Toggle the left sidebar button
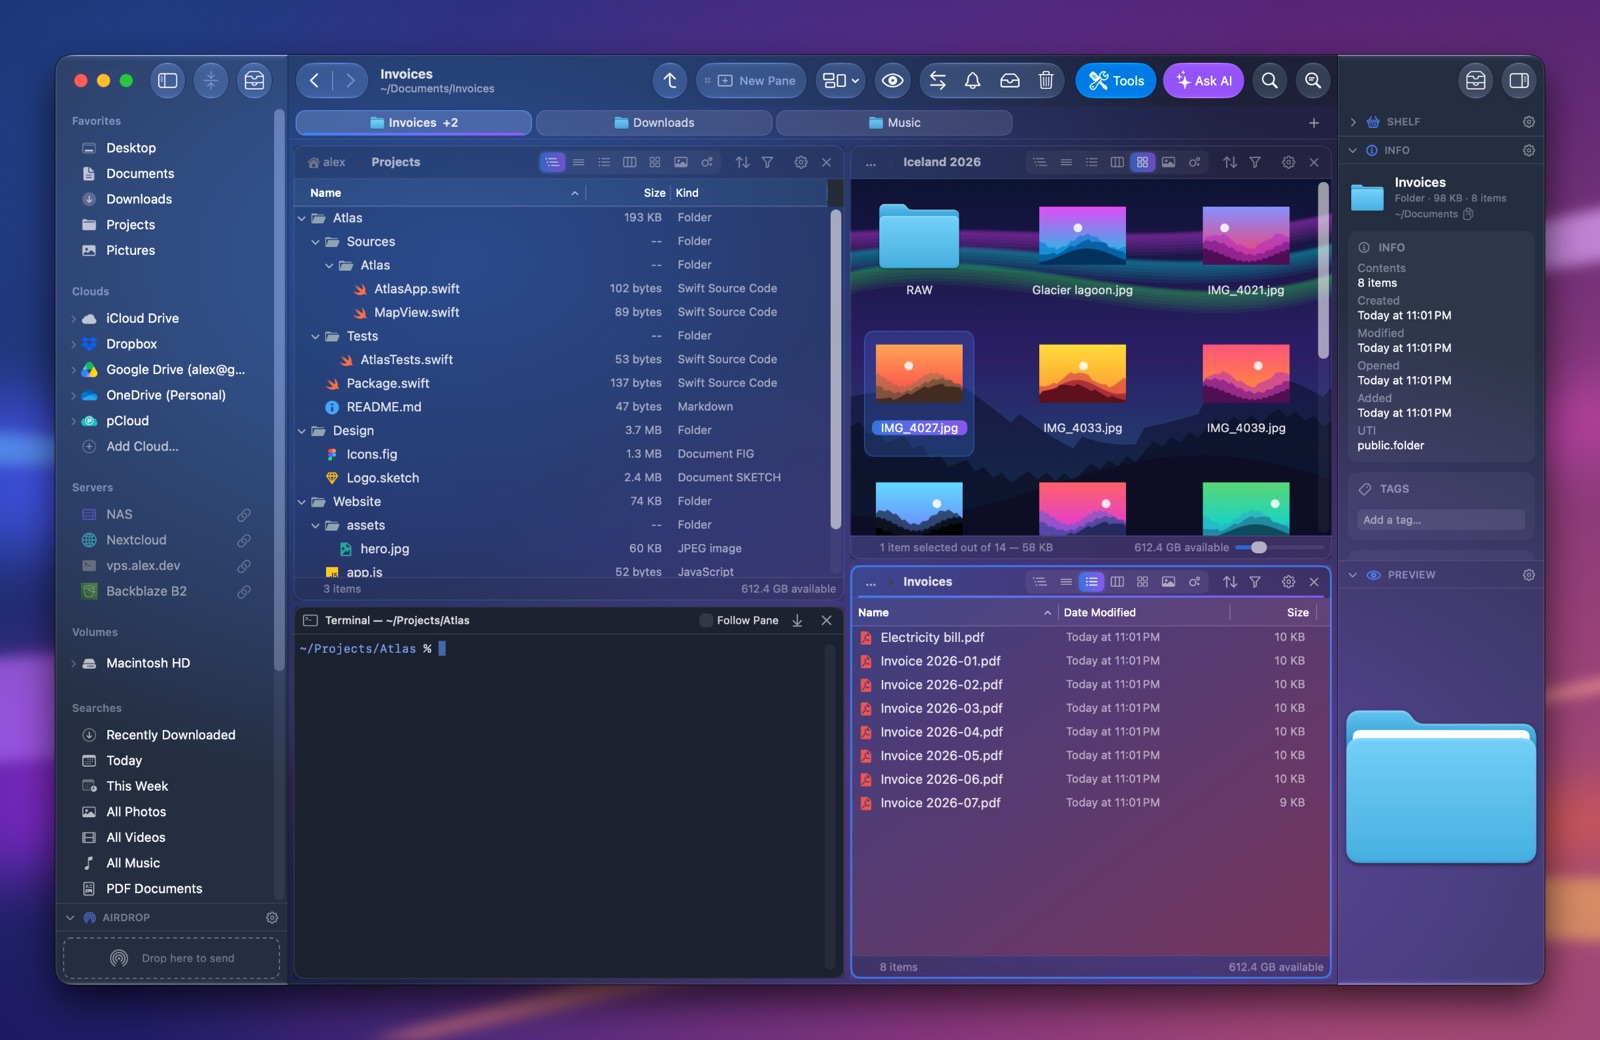This screenshot has height=1040, width=1600. pyautogui.click(x=168, y=81)
